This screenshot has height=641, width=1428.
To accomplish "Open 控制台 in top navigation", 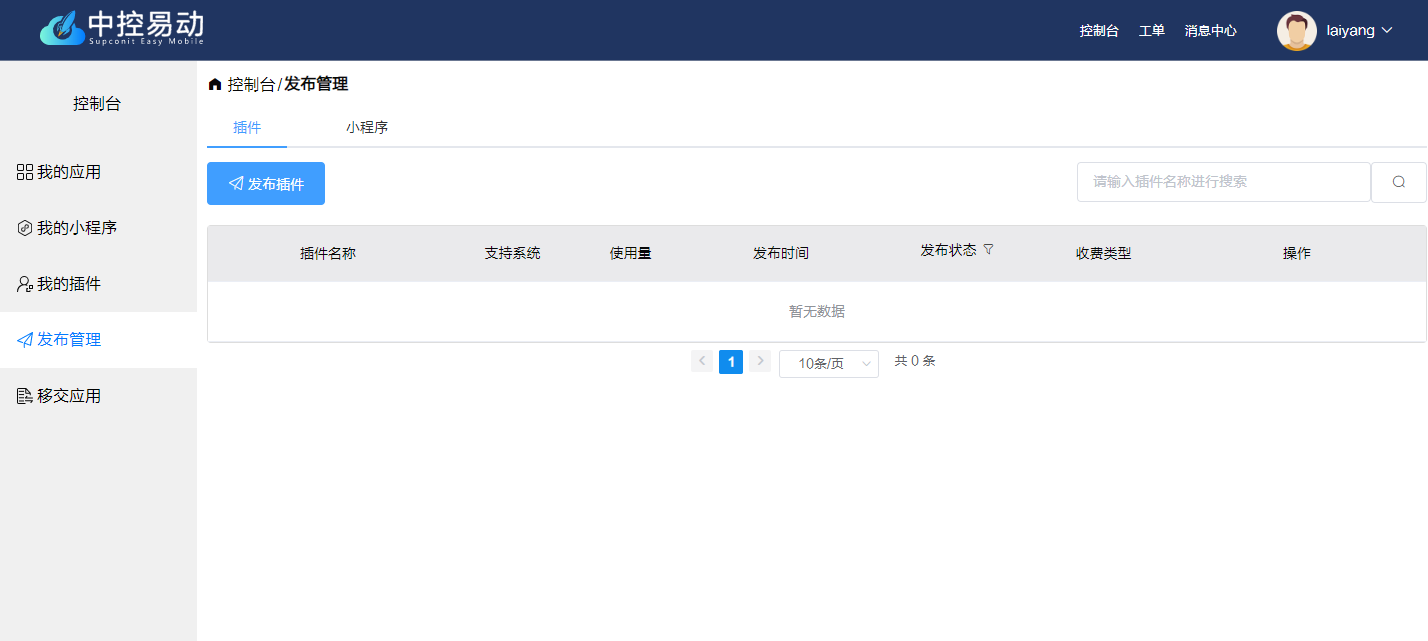I will pos(1099,31).
